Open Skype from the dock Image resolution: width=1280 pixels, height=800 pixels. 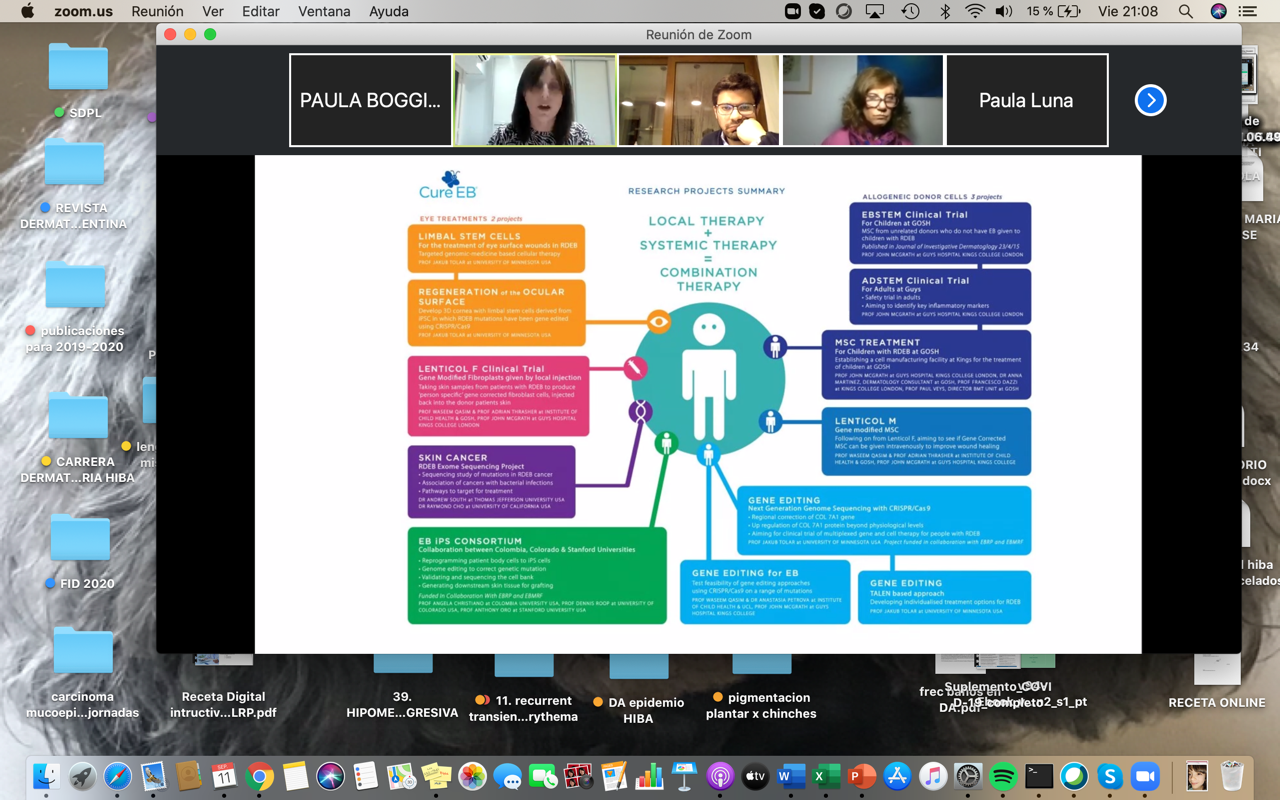1109,776
